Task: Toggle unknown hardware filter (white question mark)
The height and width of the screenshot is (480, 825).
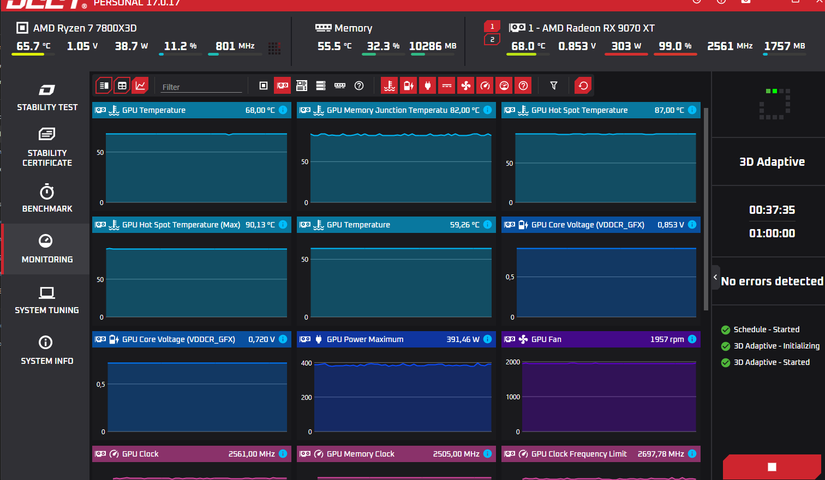Action: tap(359, 86)
